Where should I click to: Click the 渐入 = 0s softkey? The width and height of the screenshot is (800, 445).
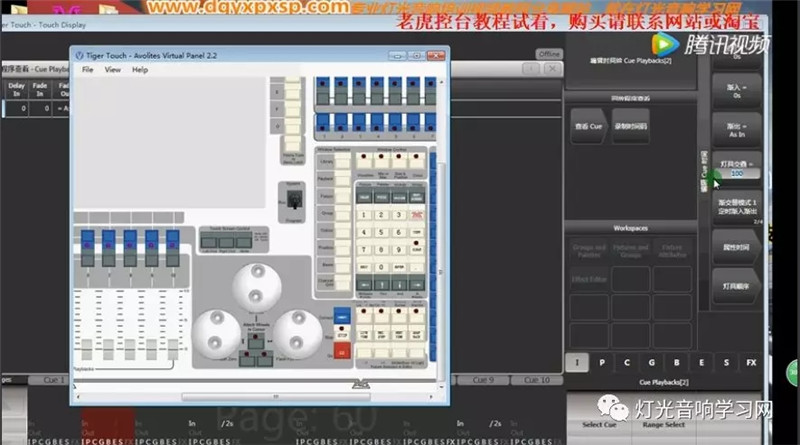[737, 91]
